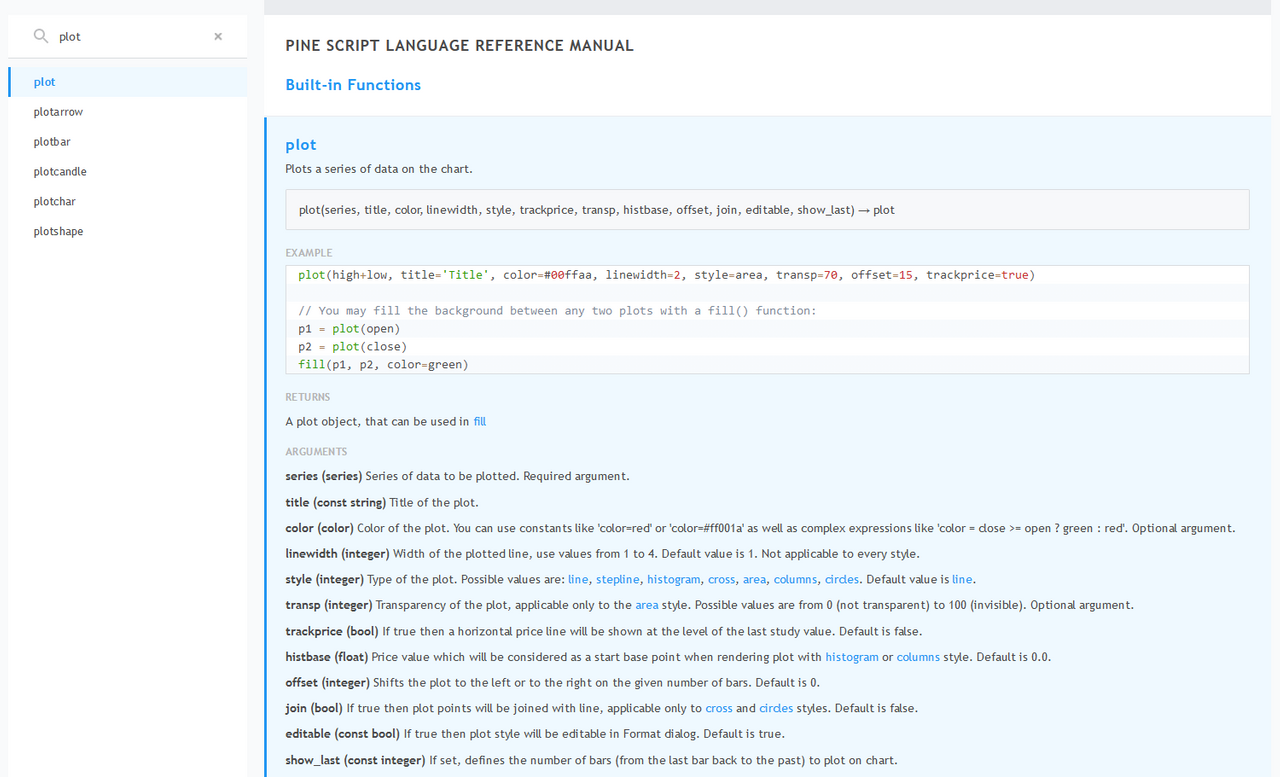Select 'plot' in the sidebar results
Image resolution: width=1280 pixels, height=777 pixels.
pyautogui.click(x=128, y=82)
